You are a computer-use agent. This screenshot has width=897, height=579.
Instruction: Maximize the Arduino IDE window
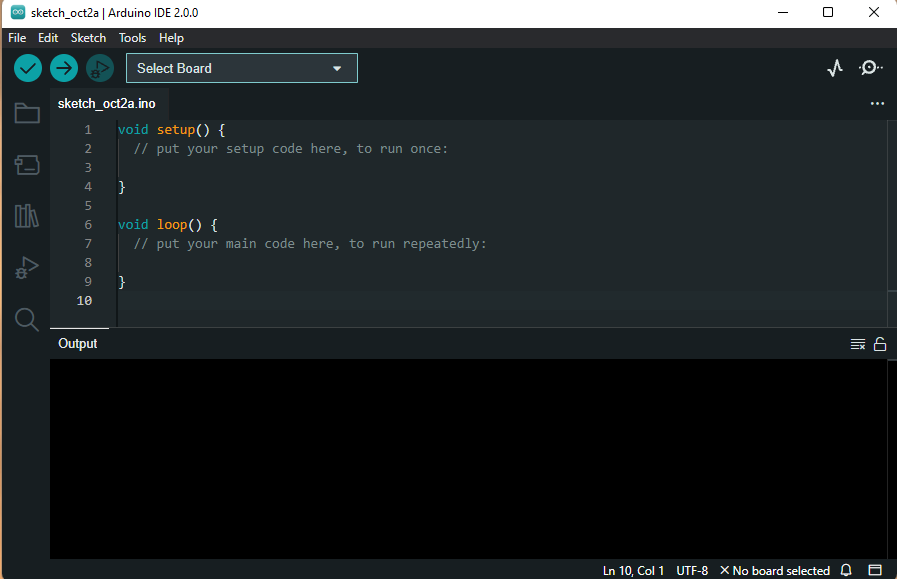828,12
